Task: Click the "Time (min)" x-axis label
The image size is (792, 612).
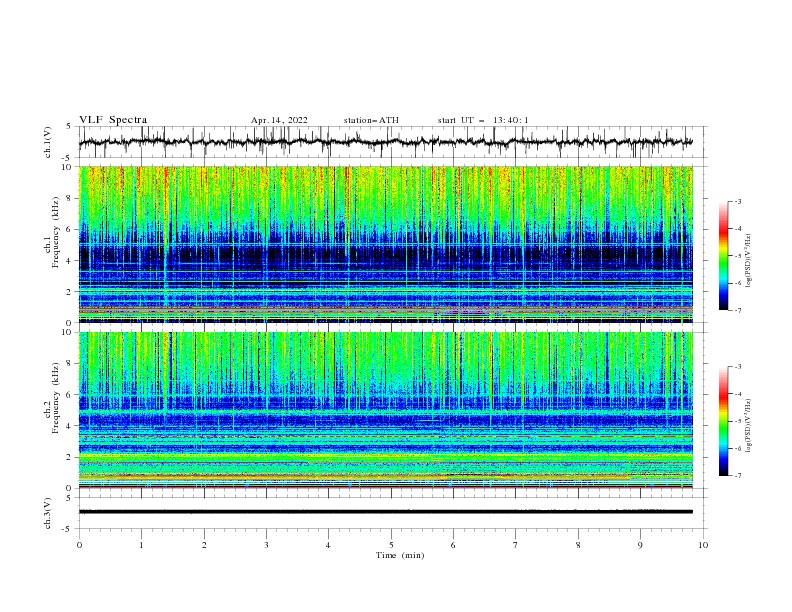Action: pos(400,555)
